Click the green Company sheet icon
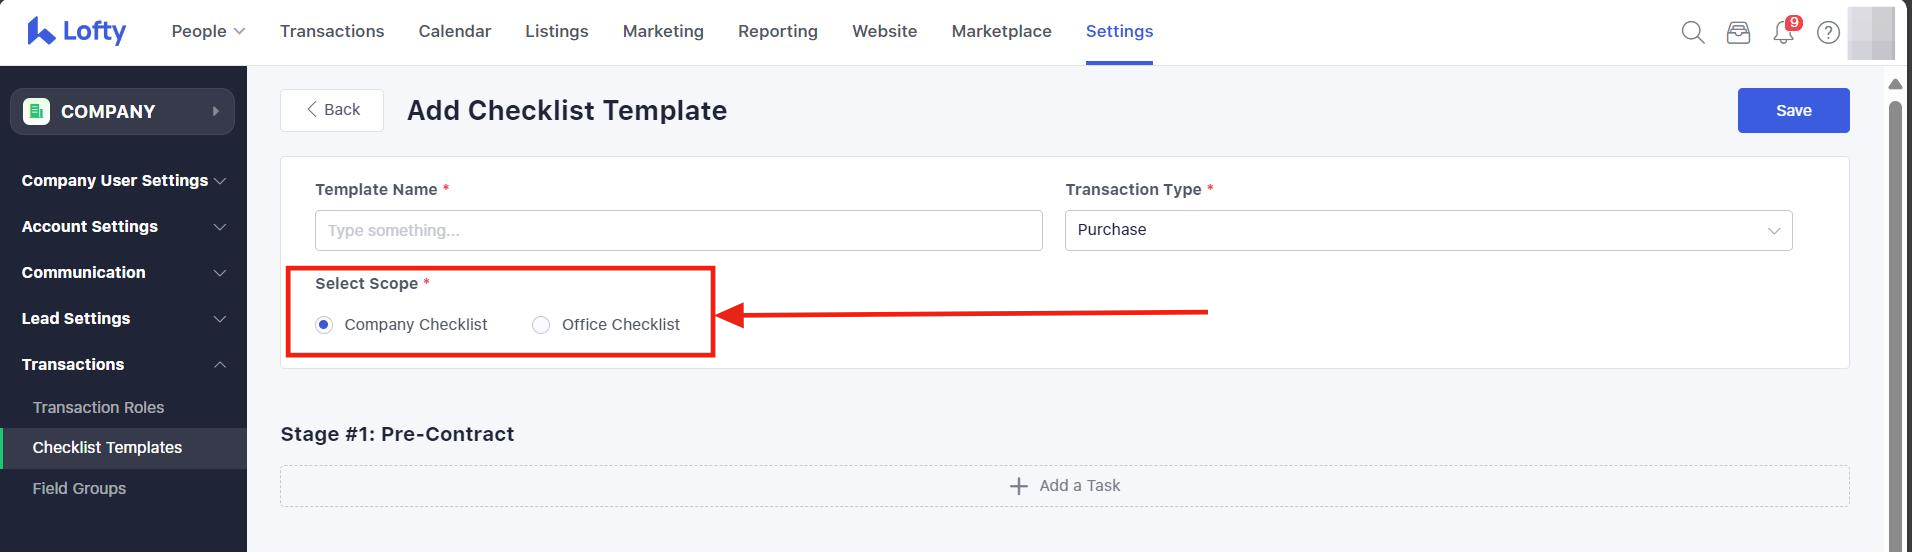 coord(36,111)
